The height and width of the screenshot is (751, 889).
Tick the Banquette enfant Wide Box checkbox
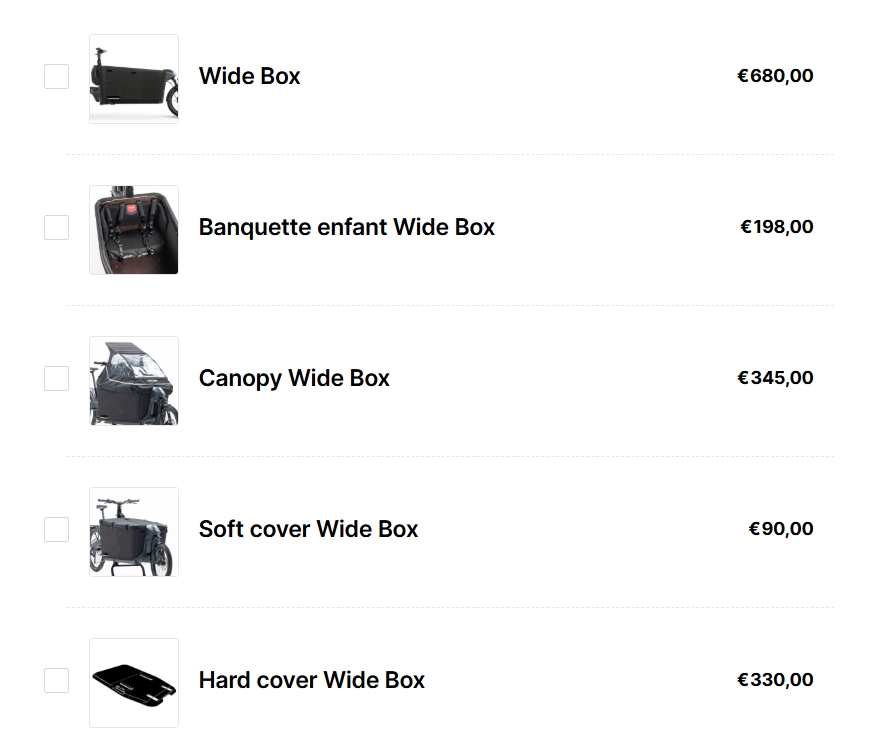click(56, 227)
